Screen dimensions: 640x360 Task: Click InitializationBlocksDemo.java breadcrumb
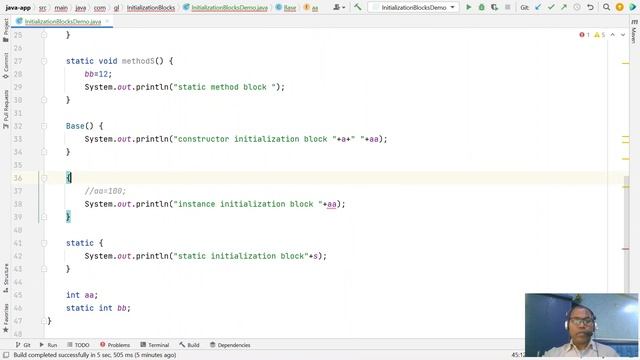point(226,8)
